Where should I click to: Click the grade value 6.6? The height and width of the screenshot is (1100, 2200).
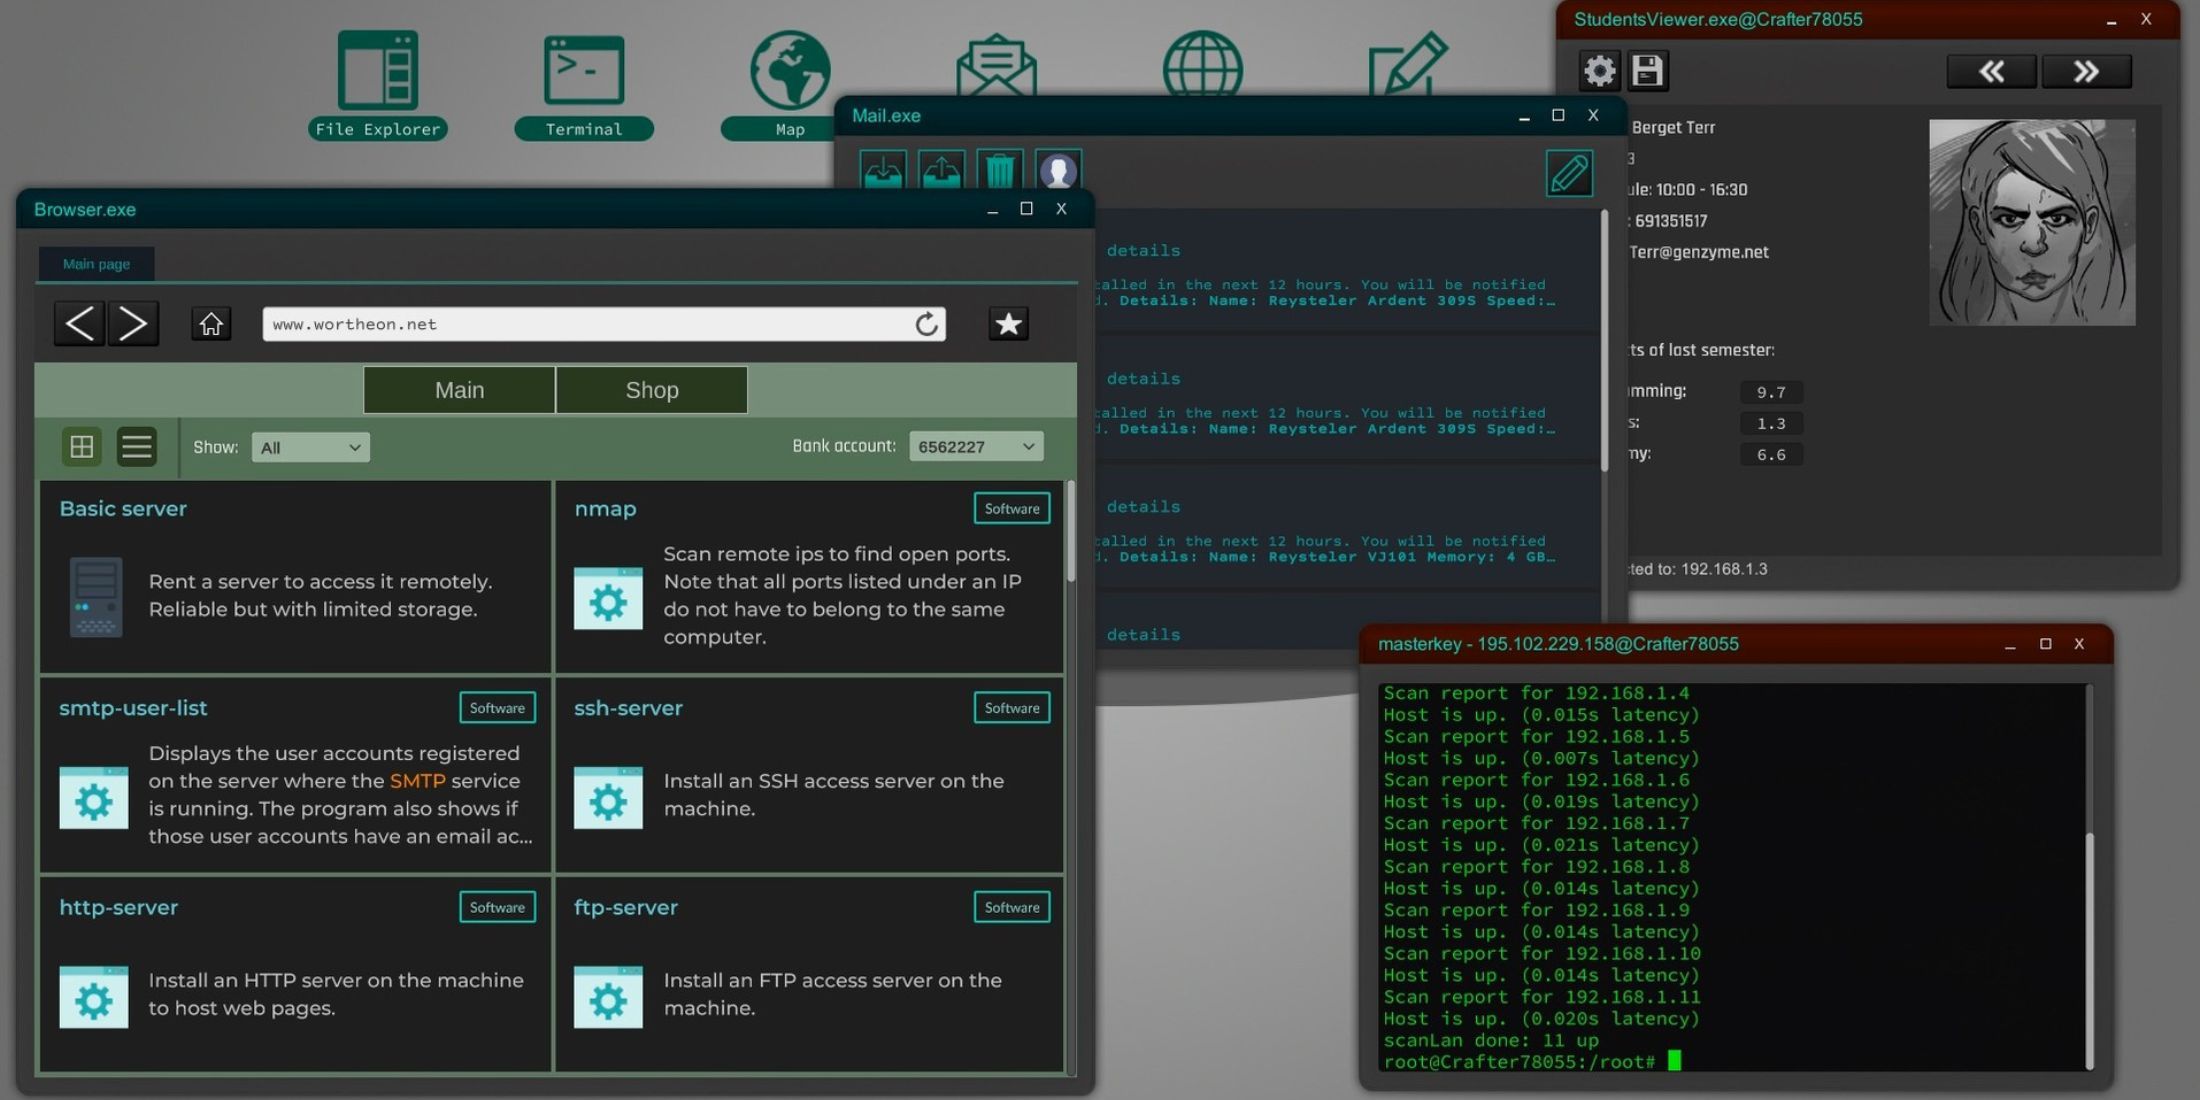[x=1771, y=454]
